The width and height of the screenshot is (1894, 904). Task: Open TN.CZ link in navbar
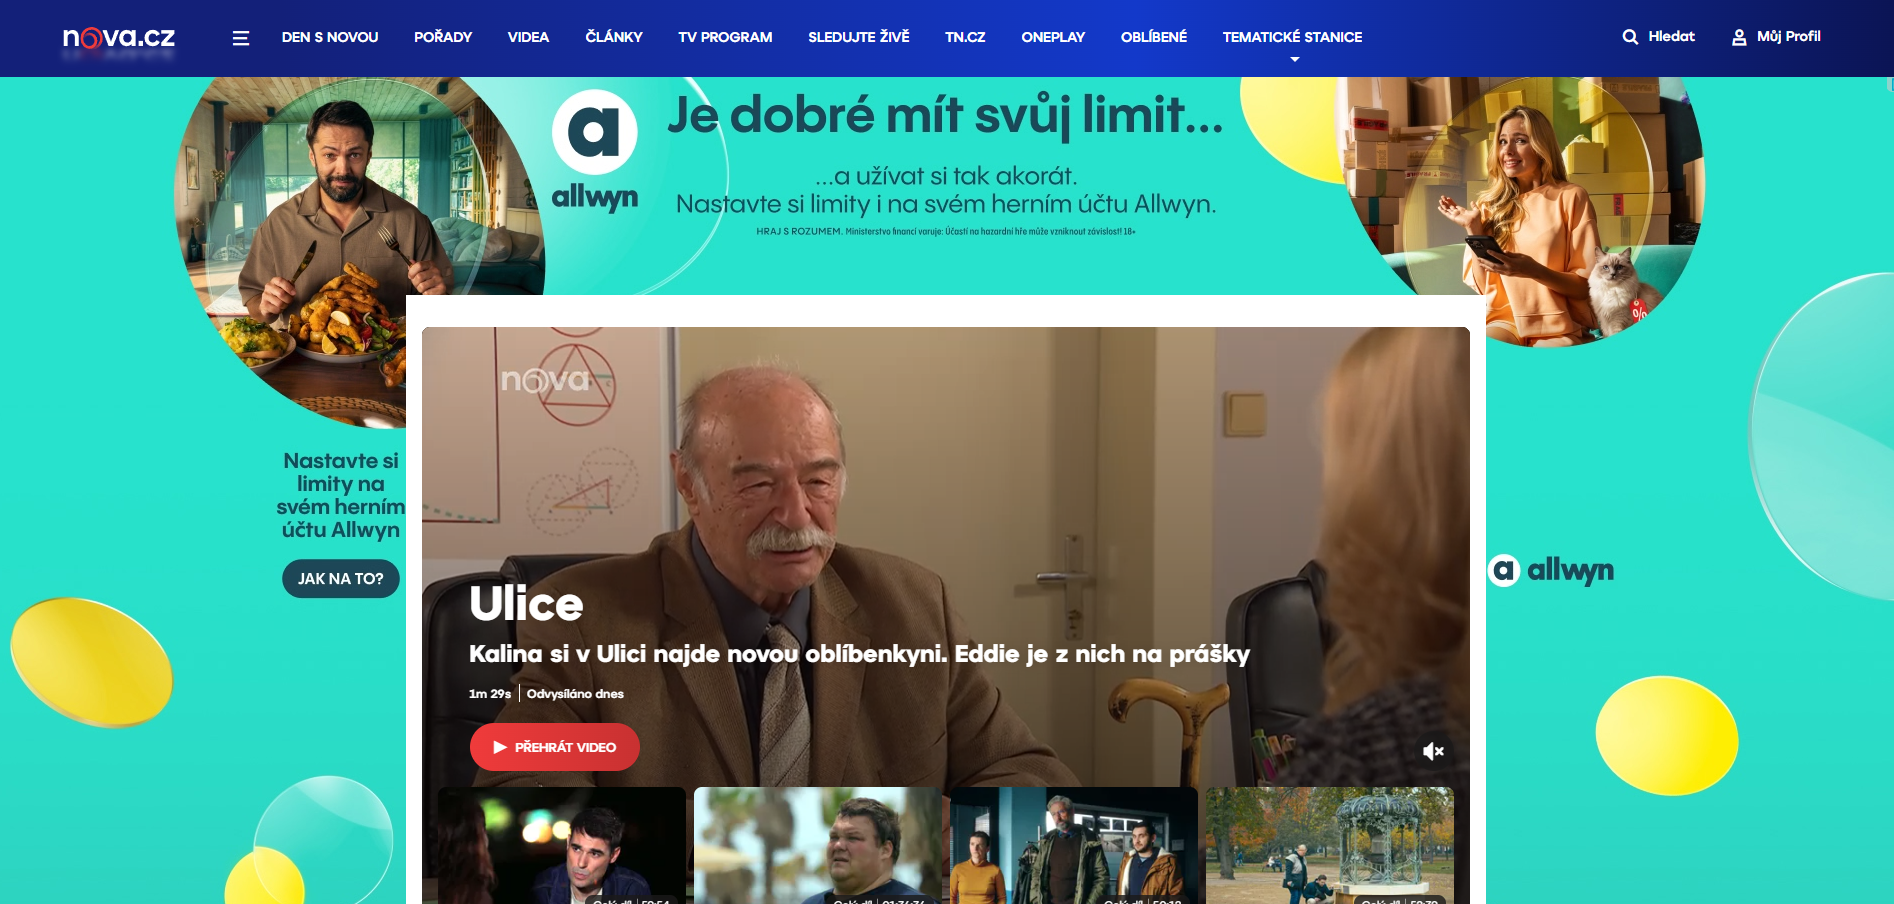pos(965,37)
